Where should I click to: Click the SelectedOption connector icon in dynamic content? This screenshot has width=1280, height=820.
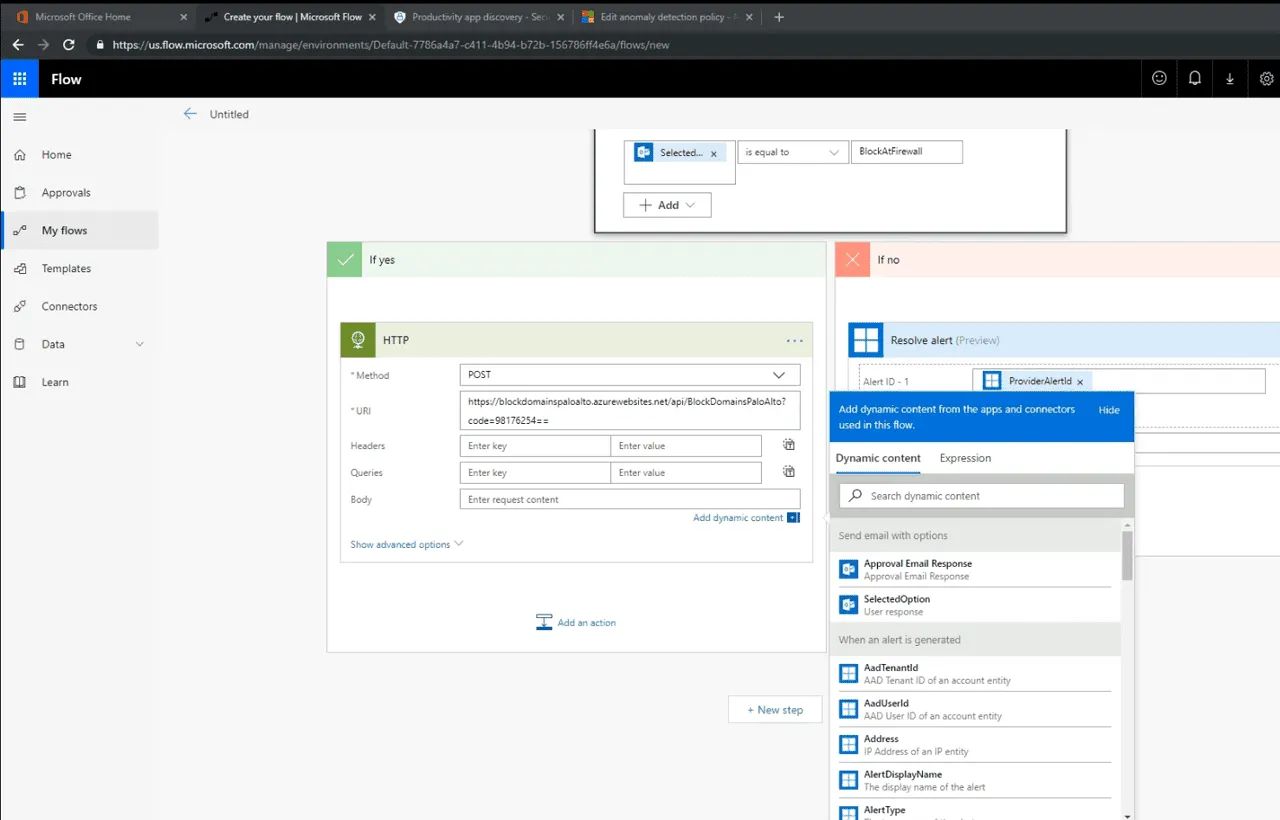(848, 604)
